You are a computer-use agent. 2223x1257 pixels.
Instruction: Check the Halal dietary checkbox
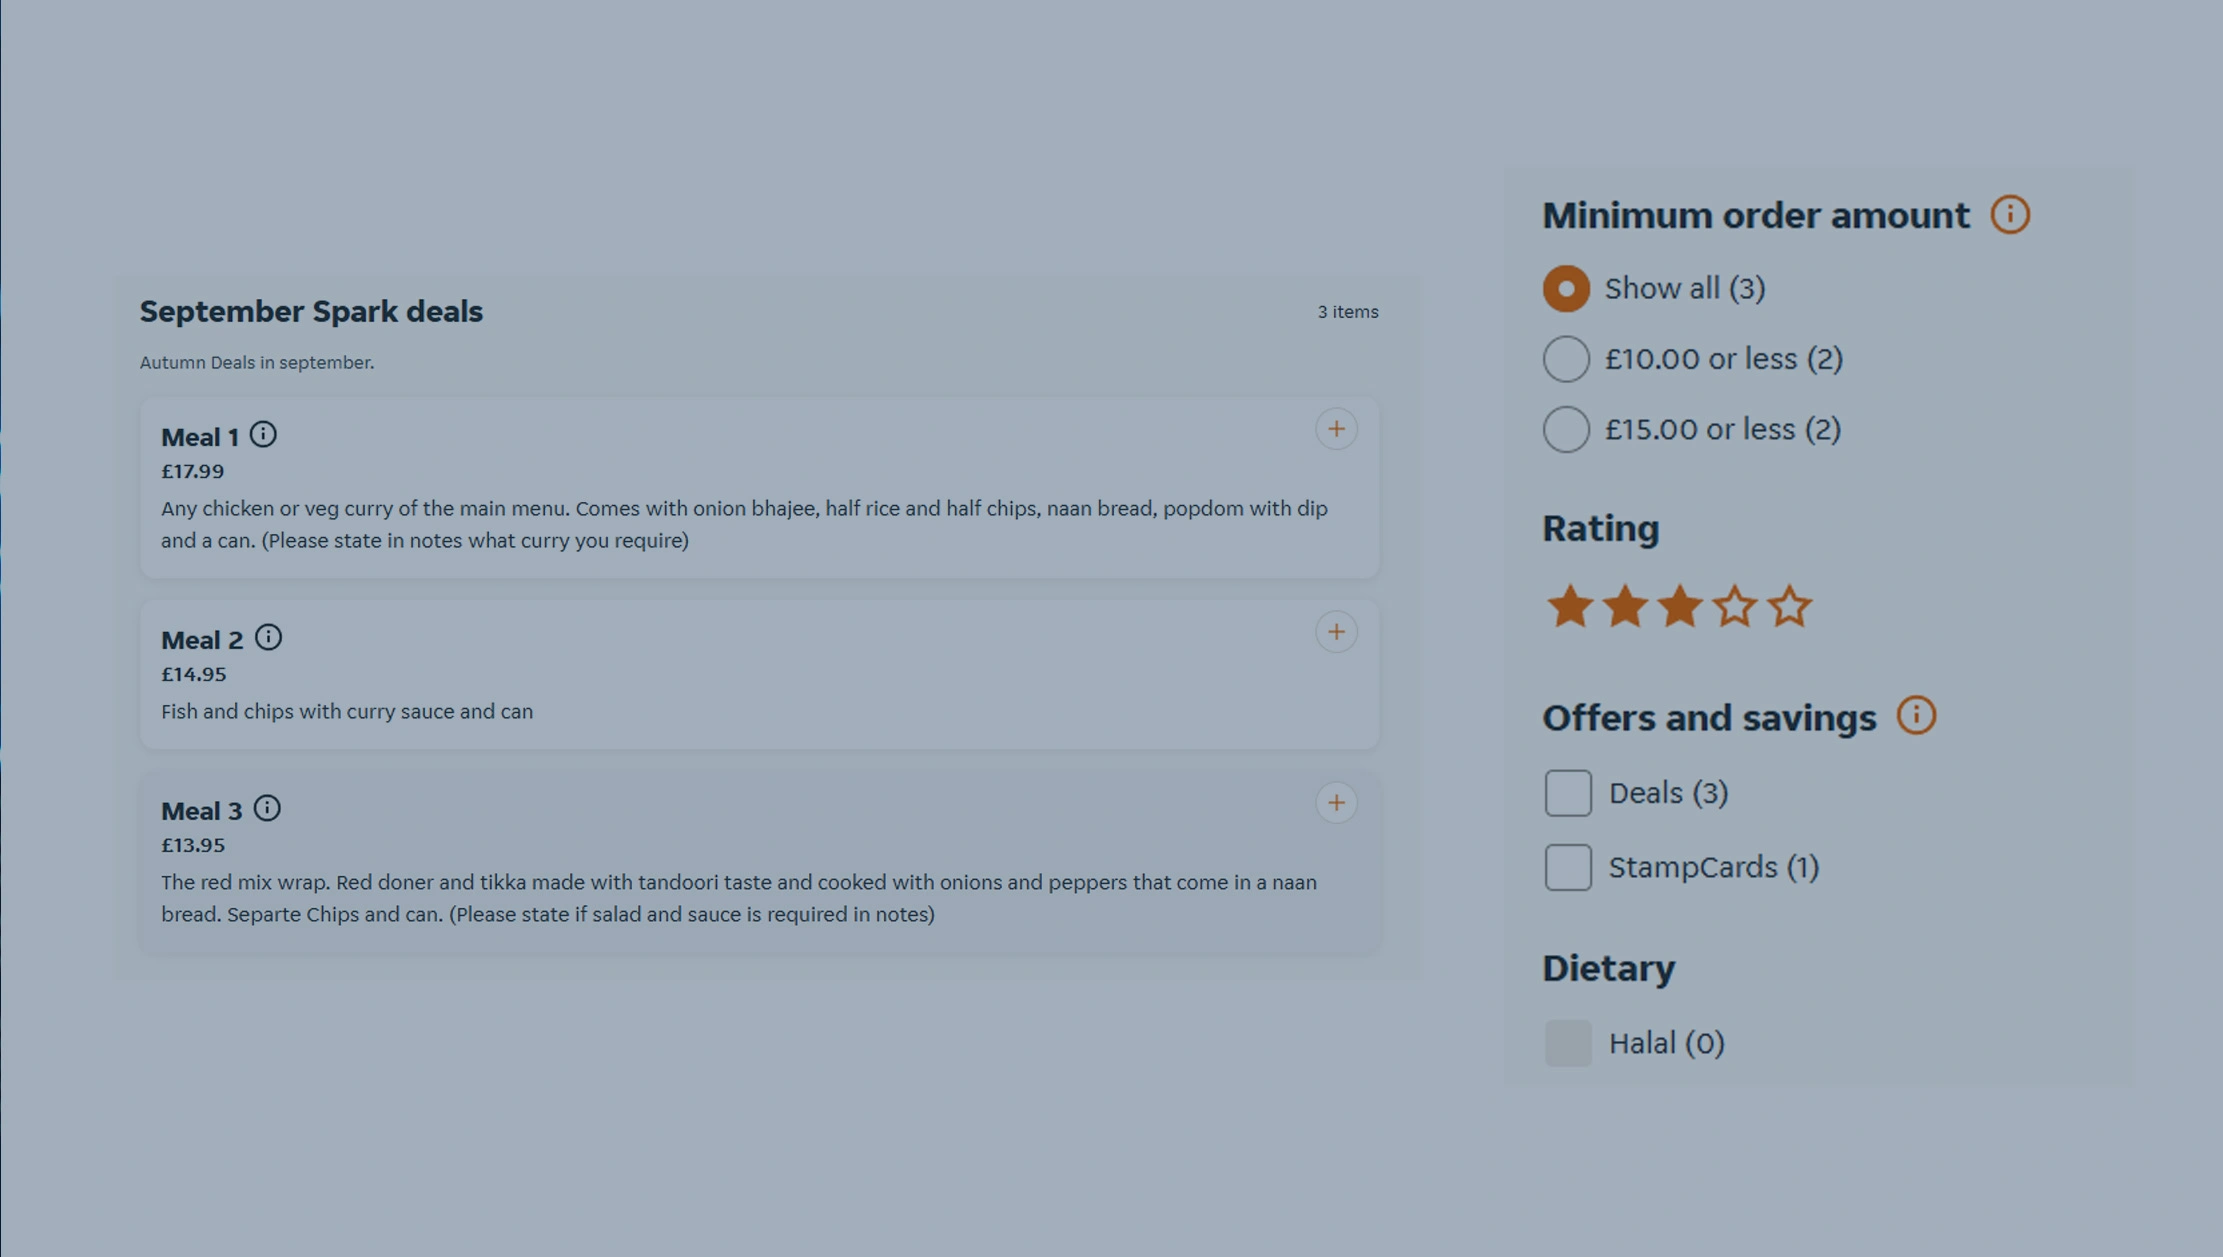[x=1566, y=1043]
